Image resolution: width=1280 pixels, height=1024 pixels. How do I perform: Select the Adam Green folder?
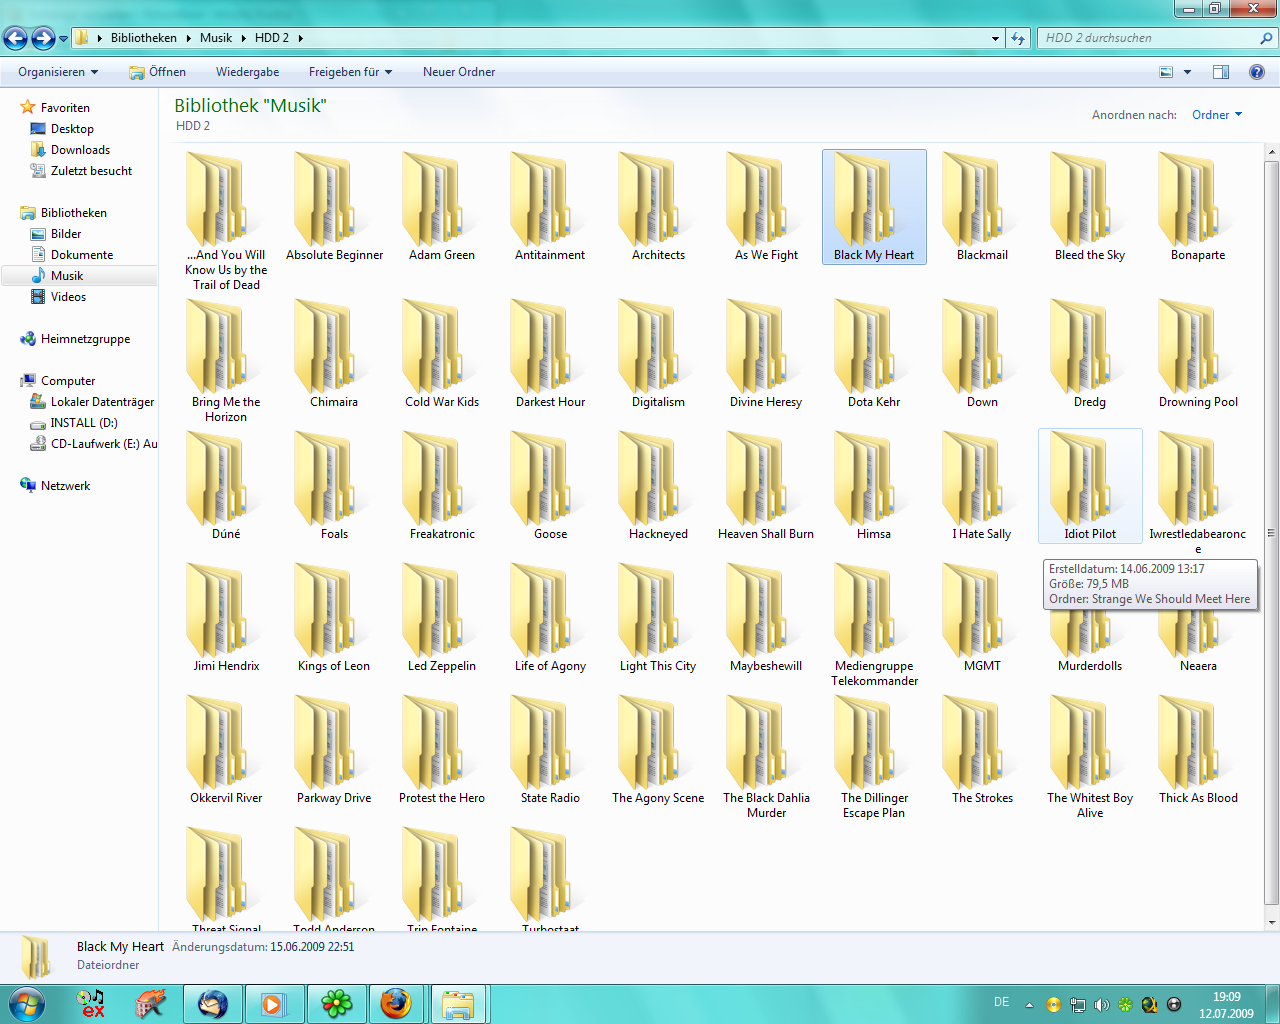coord(442,207)
